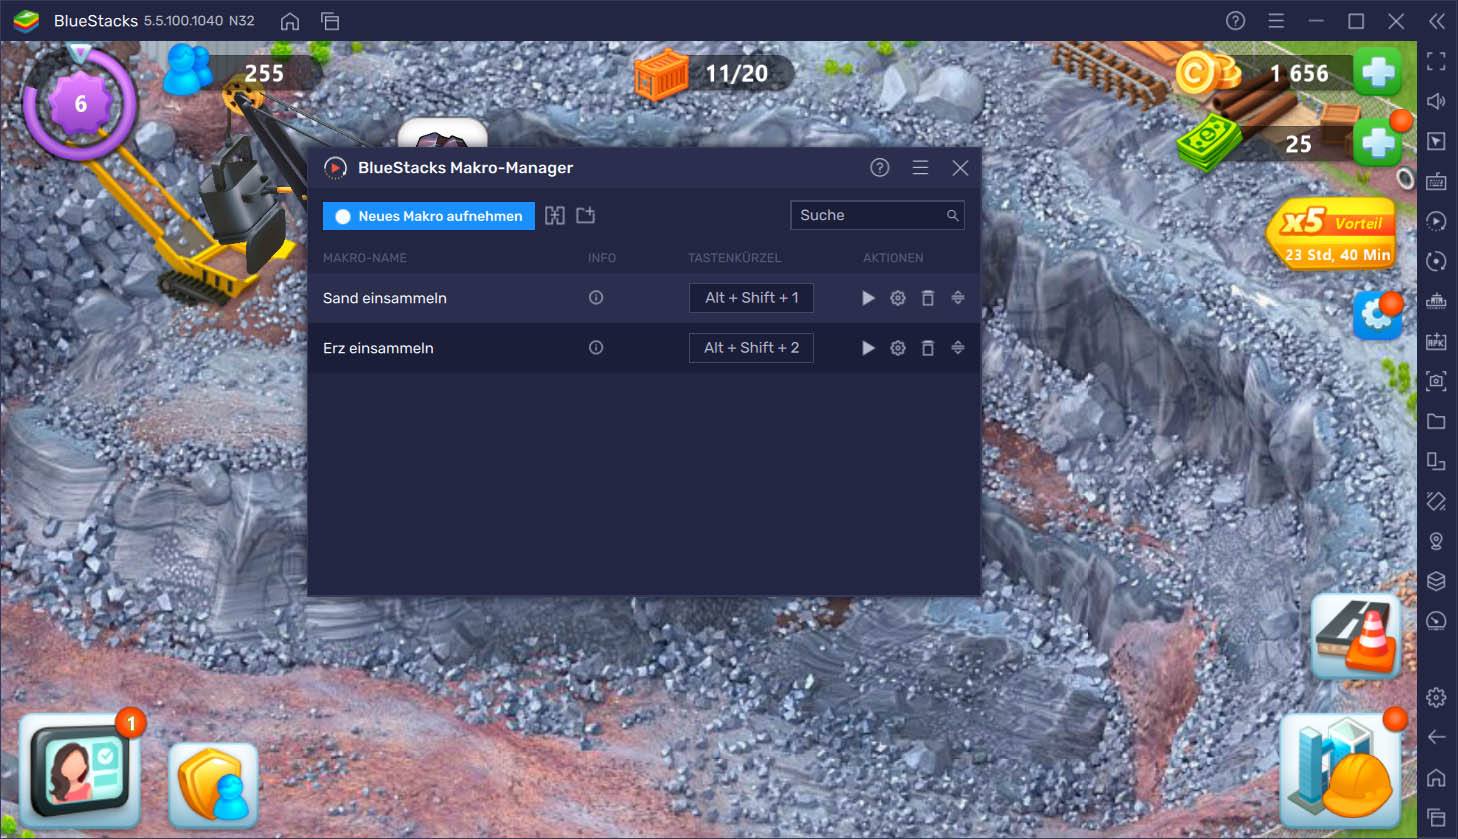Click 'Neues Makro aufnehmen' record button
The height and width of the screenshot is (839, 1458).
click(x=428, y=216)
